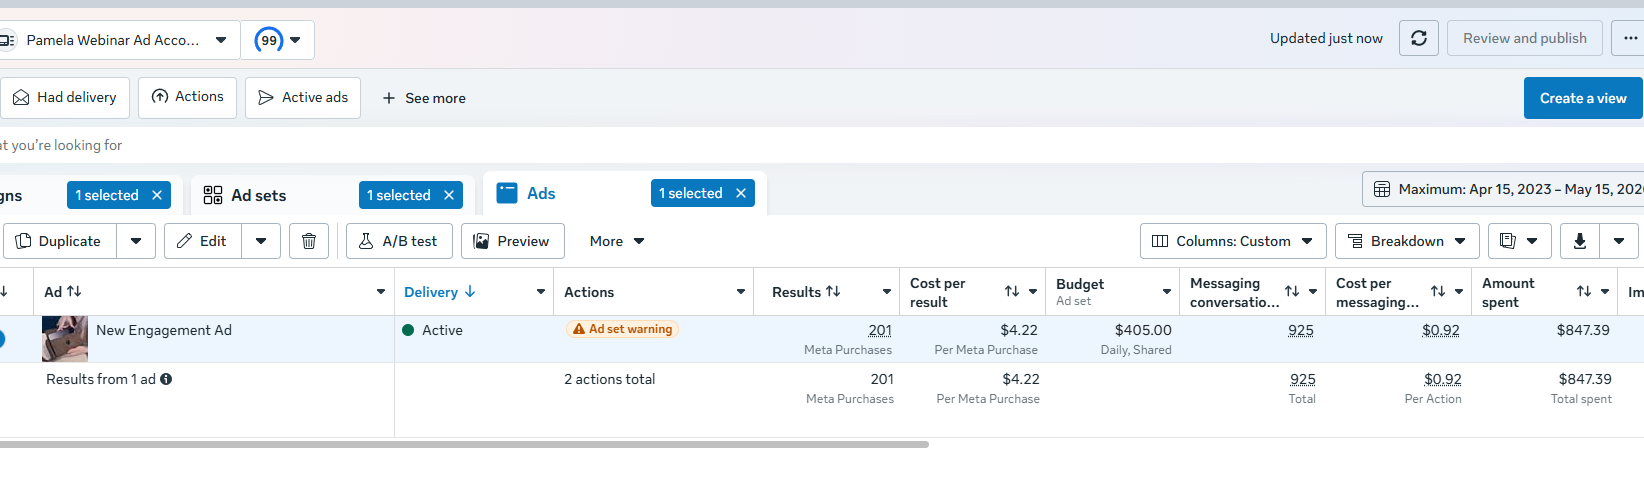Apply the Actions filter
The image size is (1644, 489).
[187, 97]
